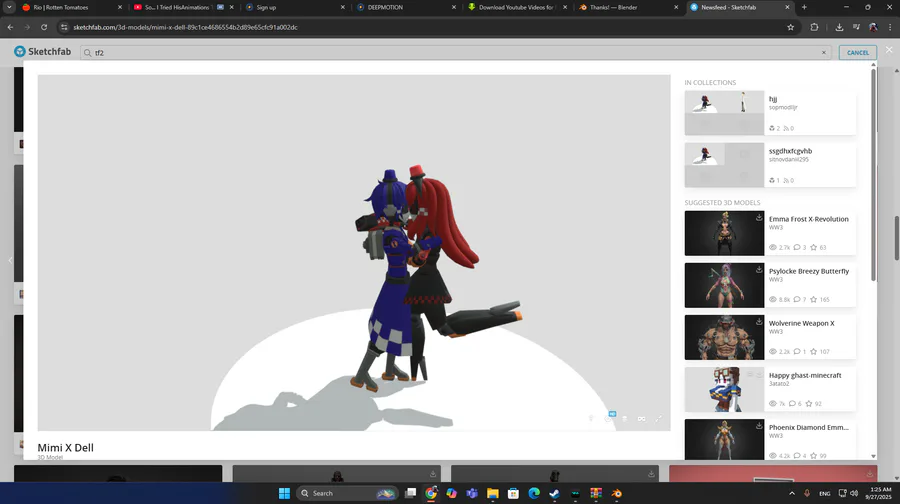Go to Sketchfab home via logo
900x504 pixels.
coord(43,52)
